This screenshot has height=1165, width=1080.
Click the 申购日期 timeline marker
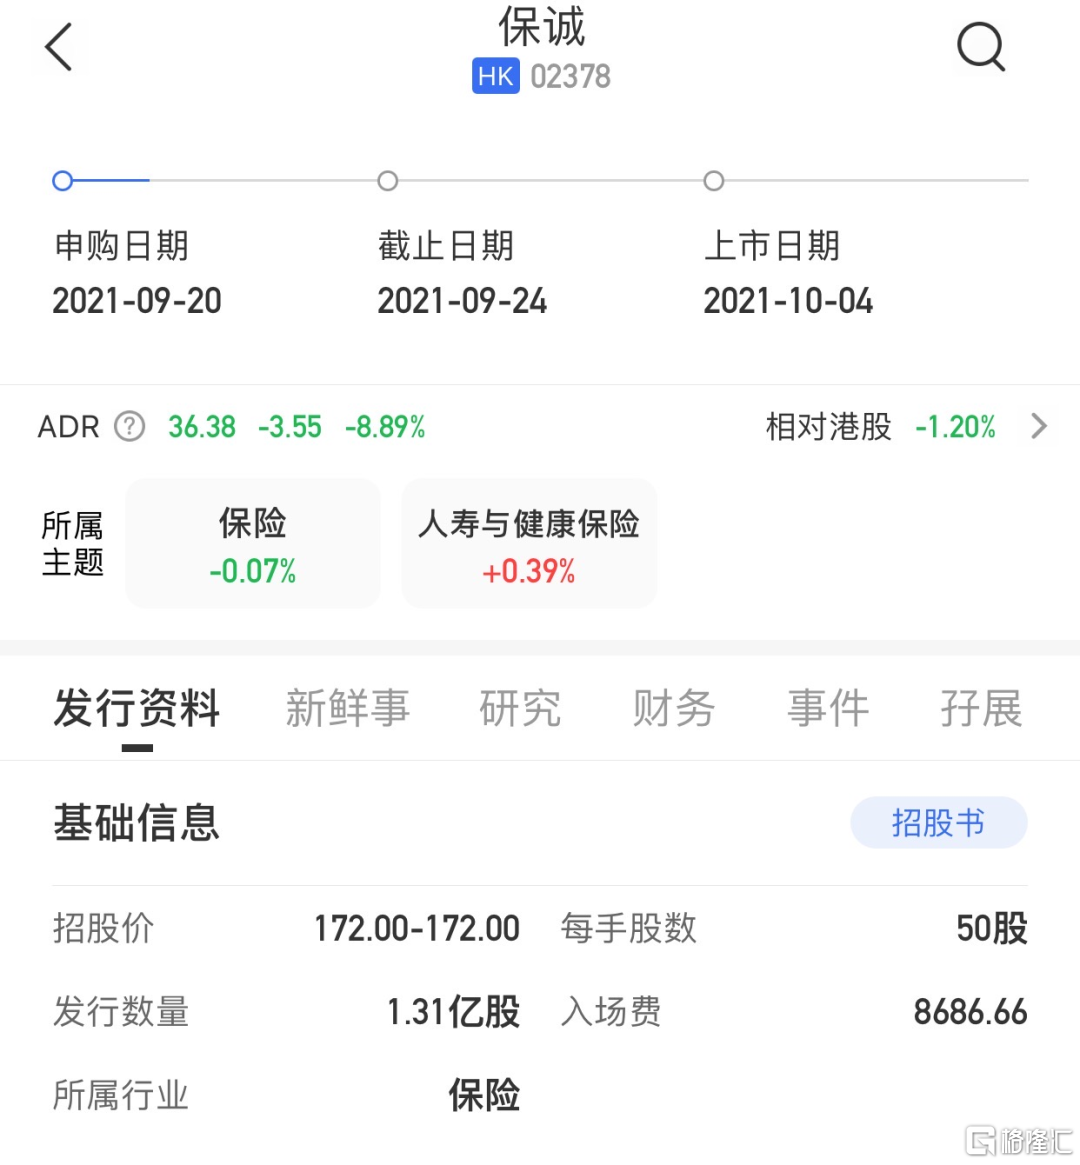tap(63, 181)
